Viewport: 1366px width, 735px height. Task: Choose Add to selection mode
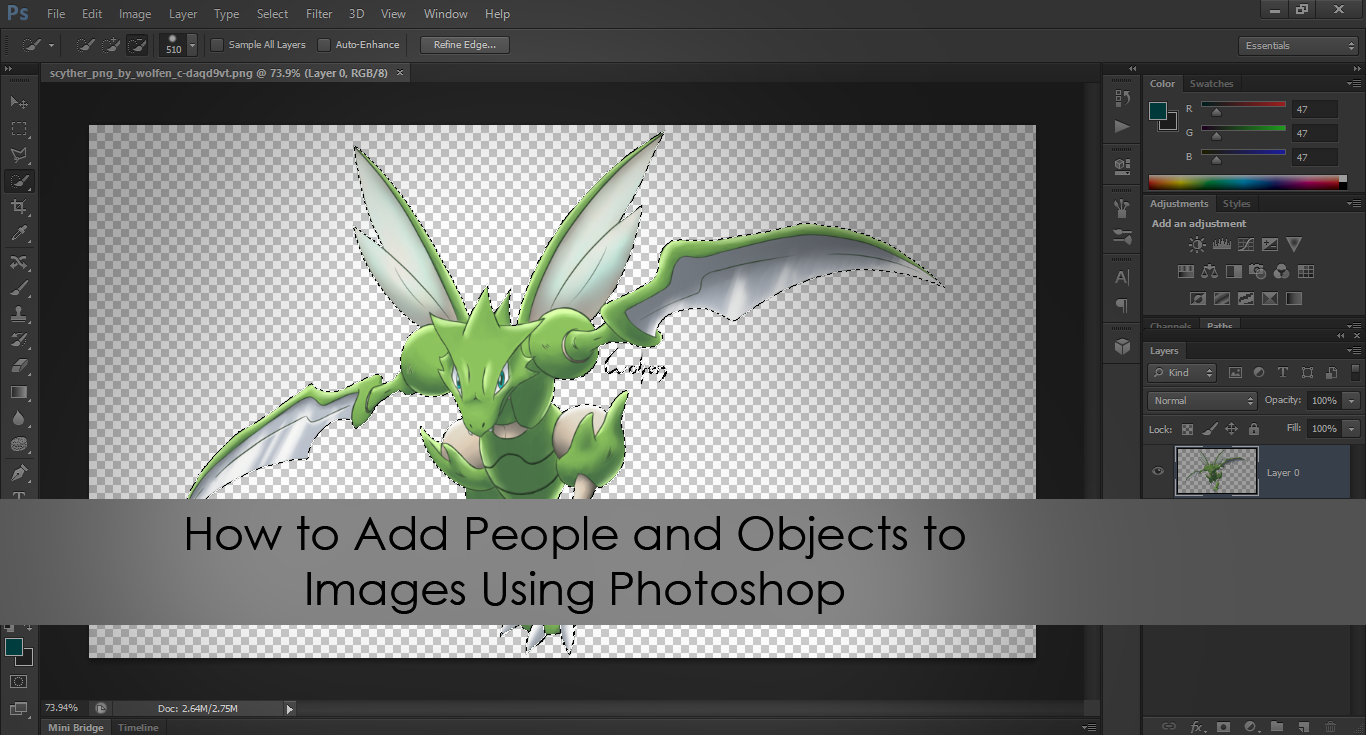pyautogui.click(x=111, y=45)
